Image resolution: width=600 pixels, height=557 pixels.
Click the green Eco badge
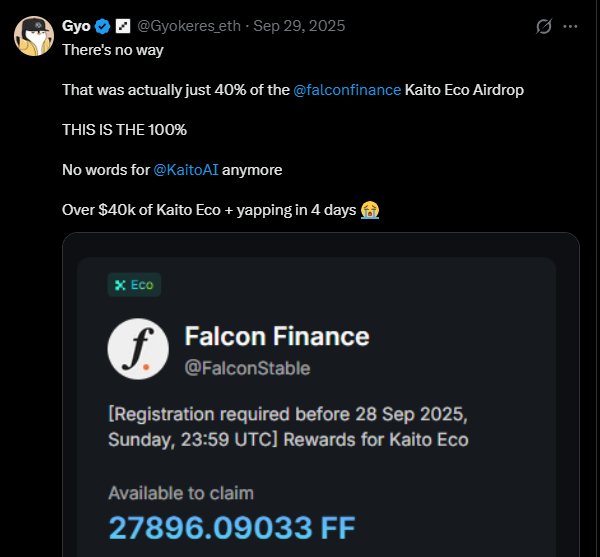click(134, 285)
